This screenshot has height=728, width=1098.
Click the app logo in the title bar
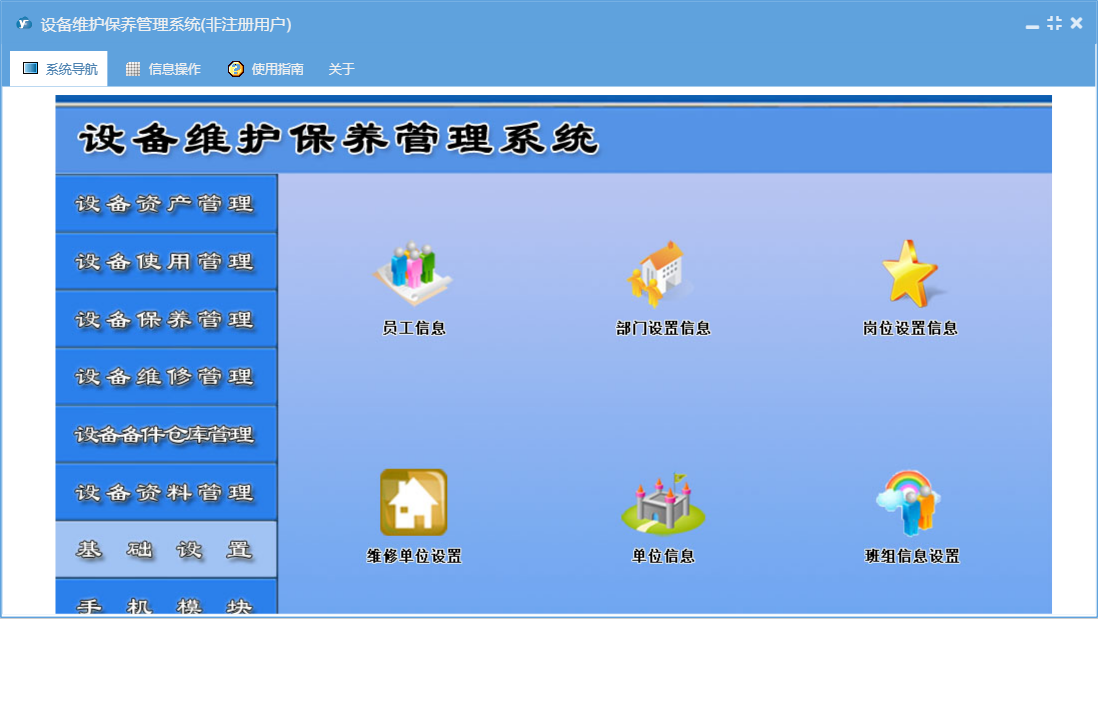tap(24, 24)
